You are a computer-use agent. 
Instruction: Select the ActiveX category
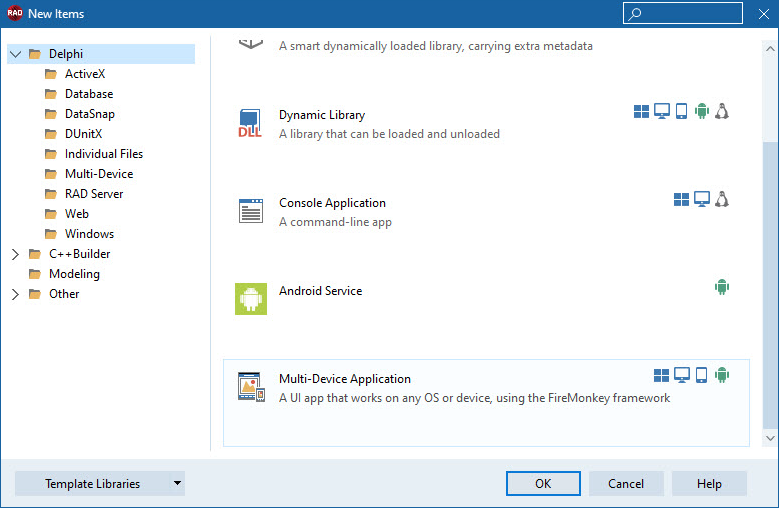pos(85,74)
